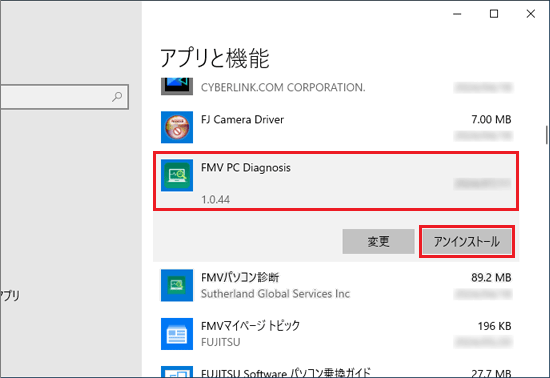Click the settings search input field
The width and height of the screenshot is (550, 378).
[64, 96]
